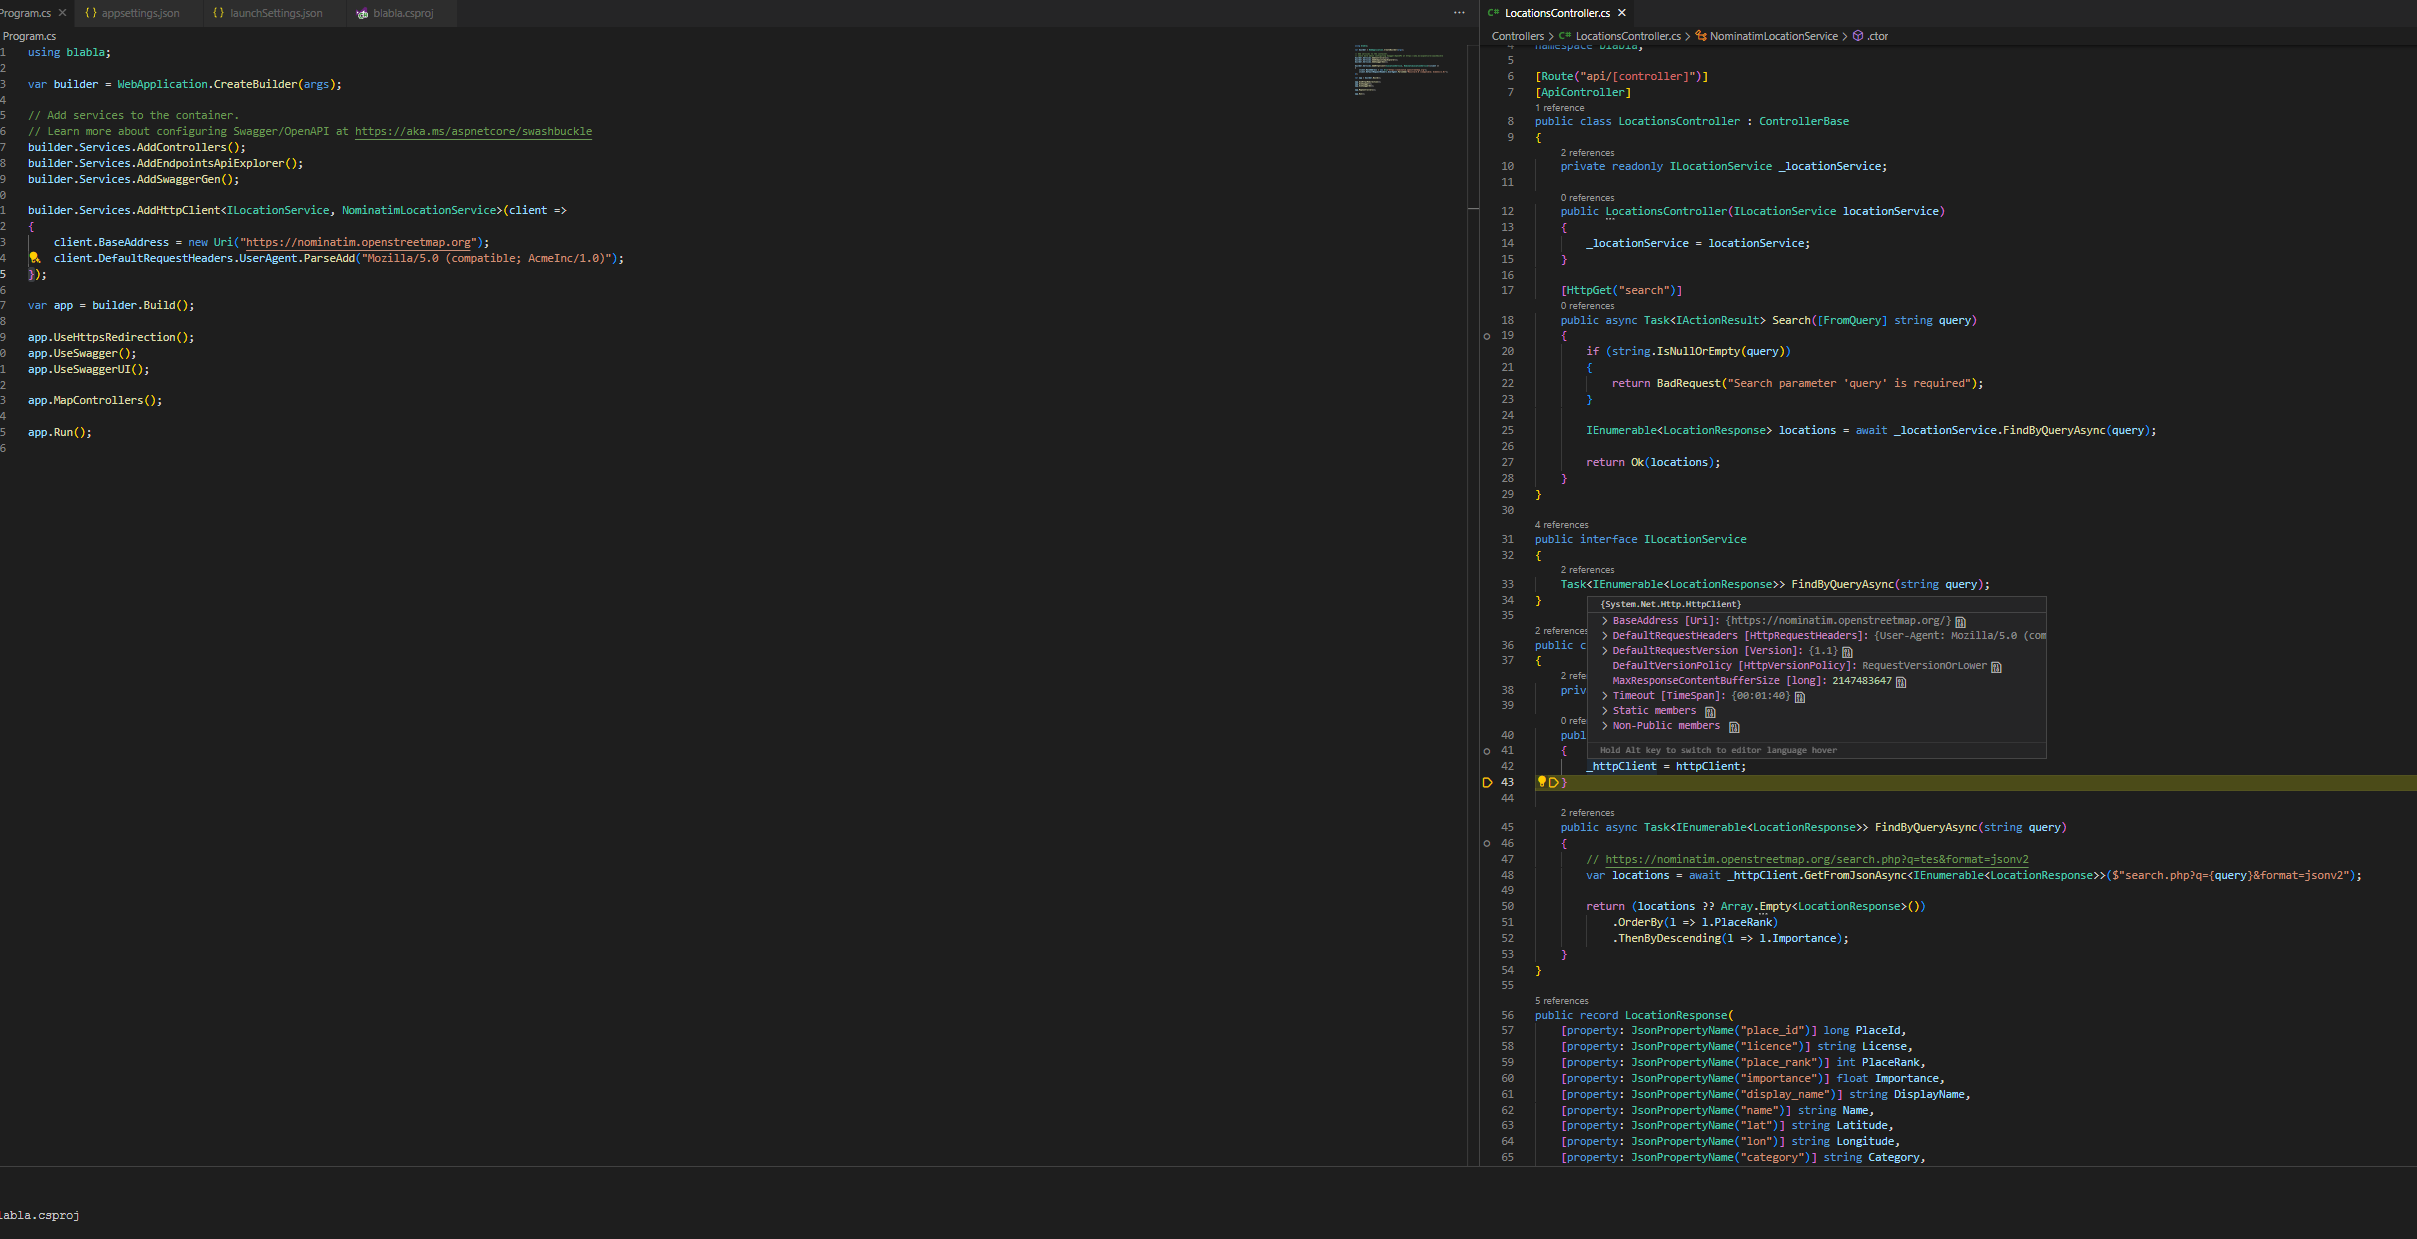Click the lightbulb icon on highlighted line 43
Image resolution: width=2417 pixels, height=1239 pixels.
point(1541,782)
